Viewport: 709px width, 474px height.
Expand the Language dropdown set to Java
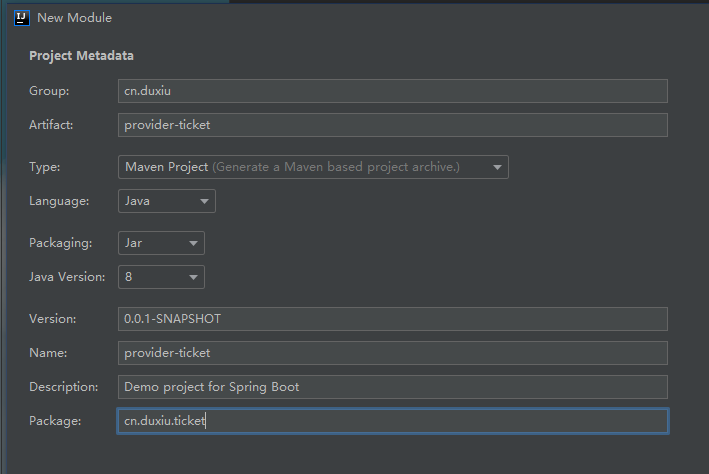(166, 201)
